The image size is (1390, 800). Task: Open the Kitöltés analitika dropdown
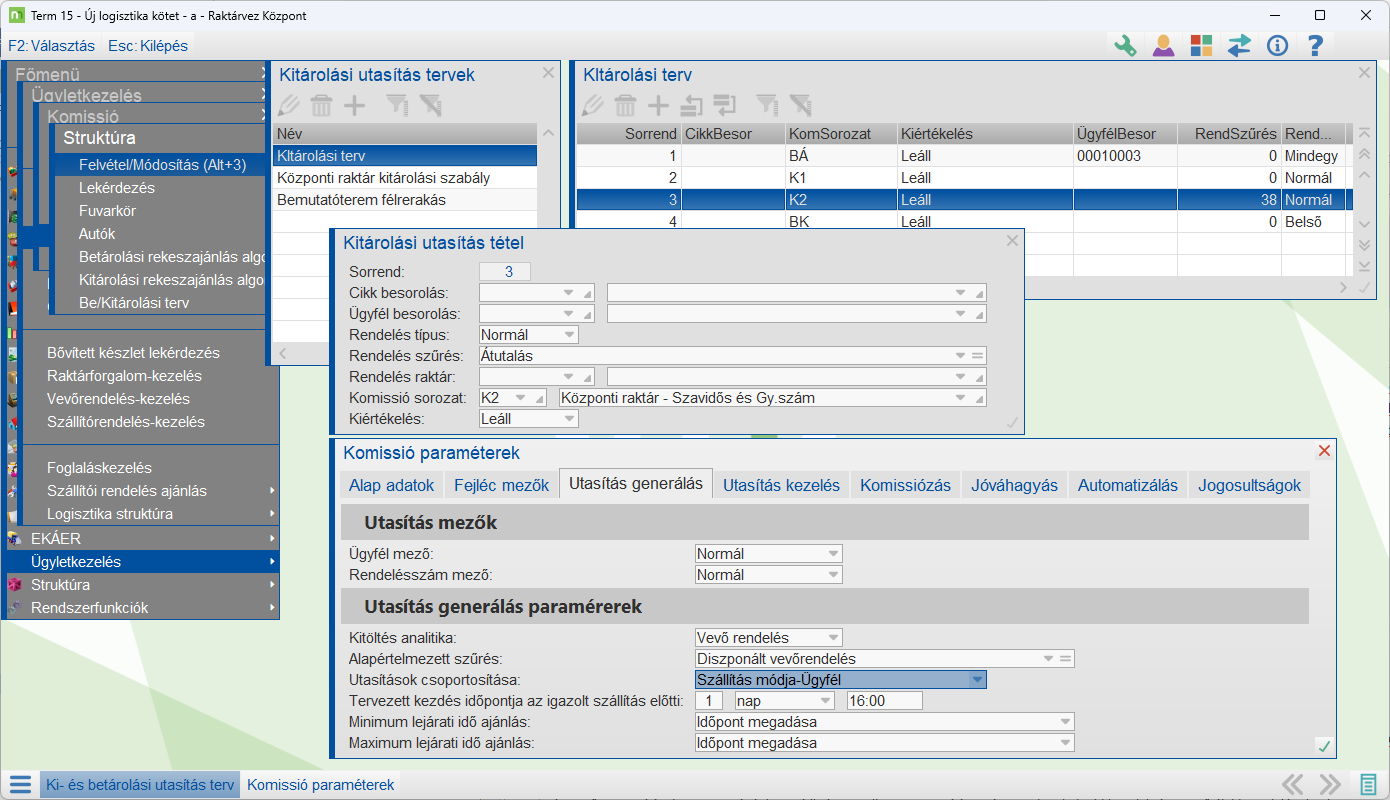[832, 638]
